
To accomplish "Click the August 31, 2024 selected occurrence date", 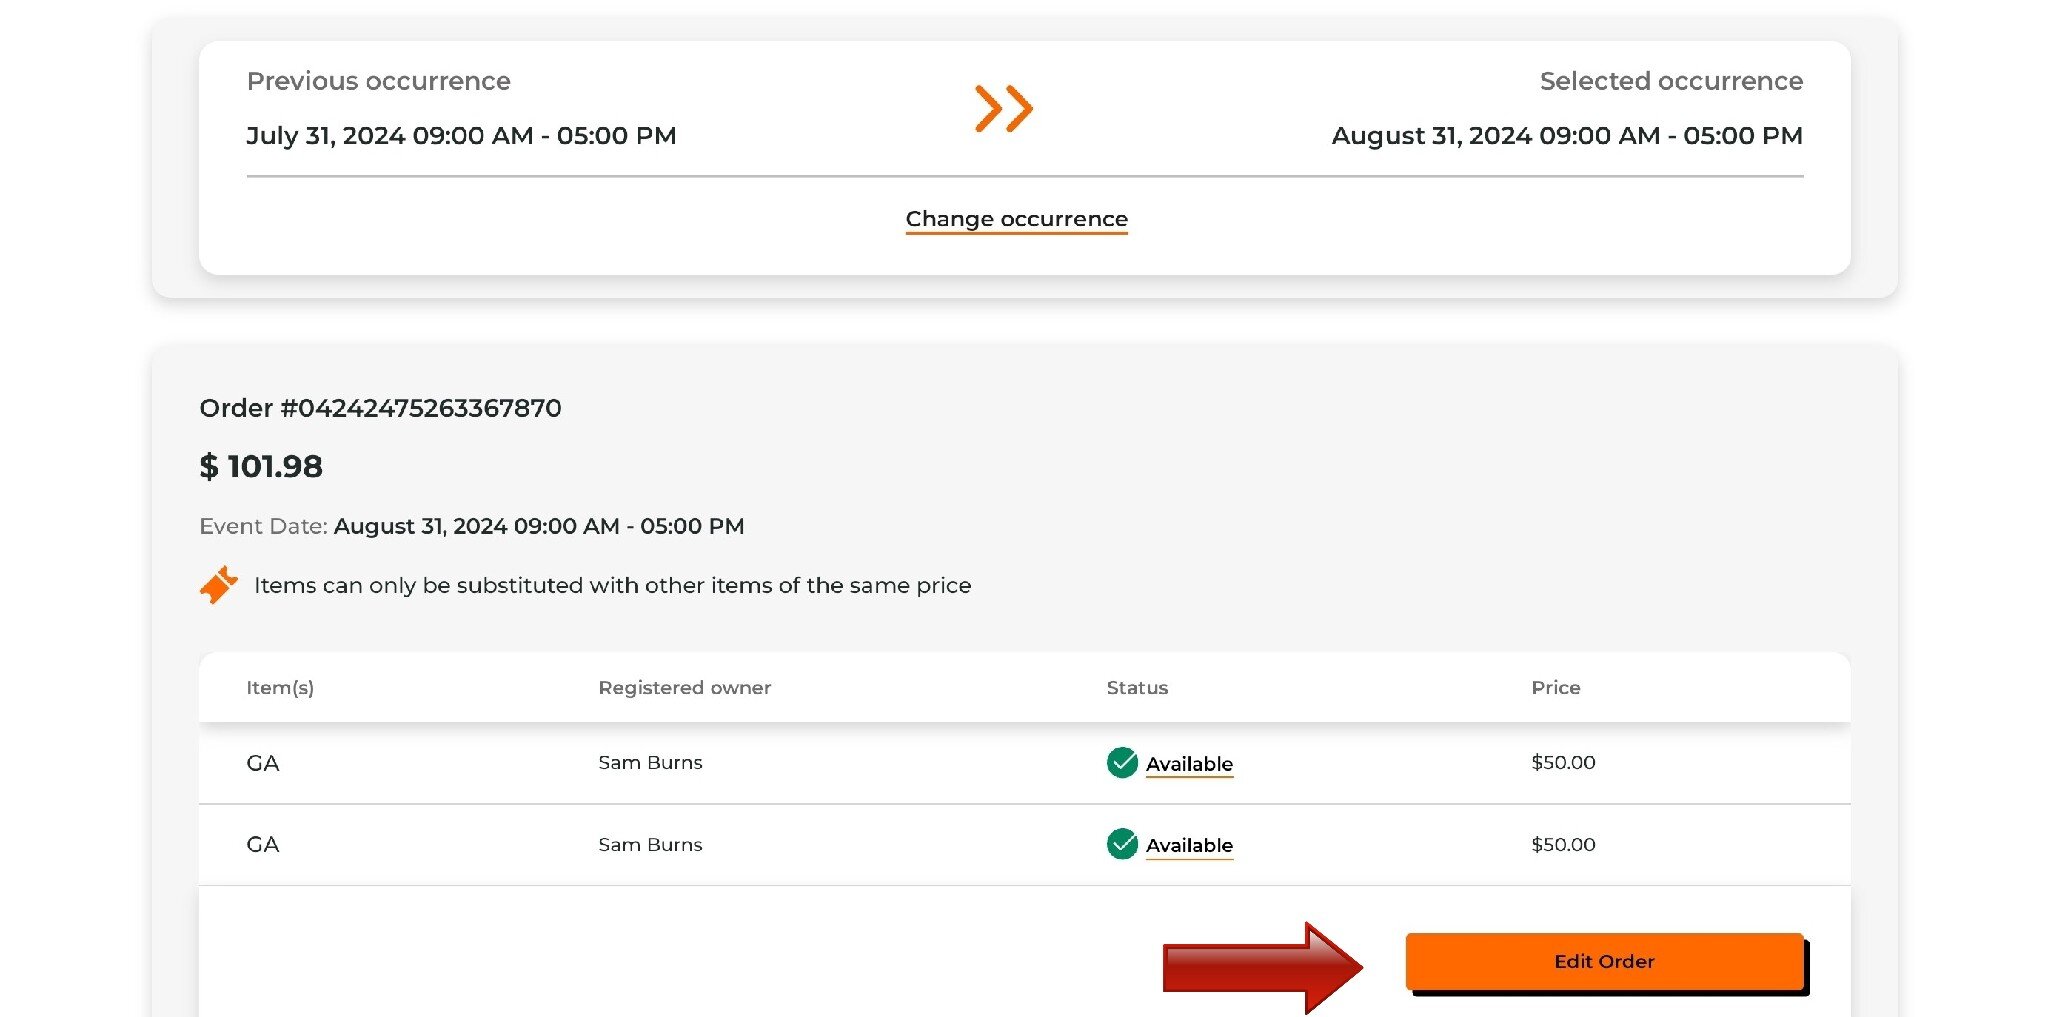I will 1566,136.
